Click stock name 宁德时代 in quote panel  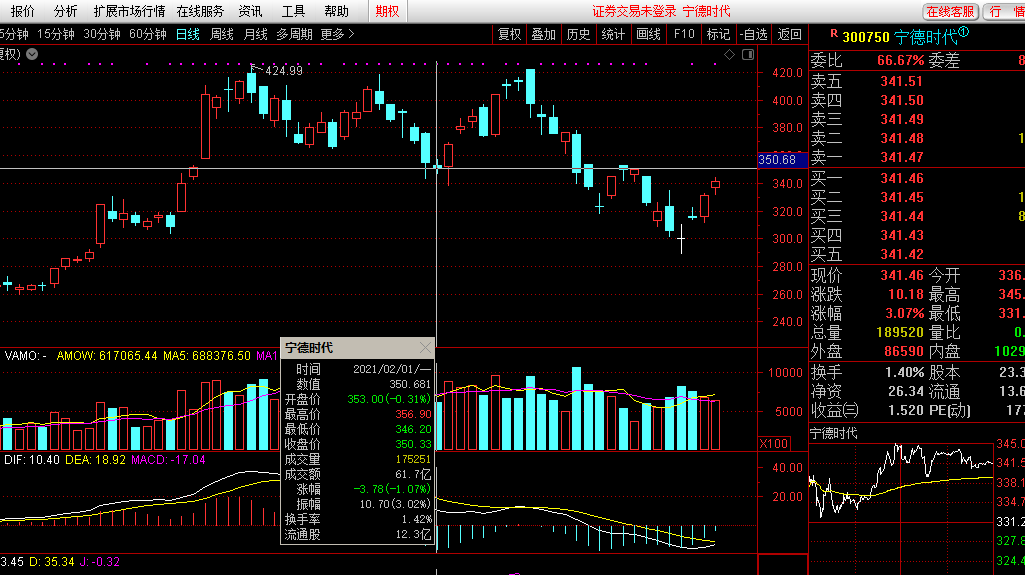click(x=926, y=37)
